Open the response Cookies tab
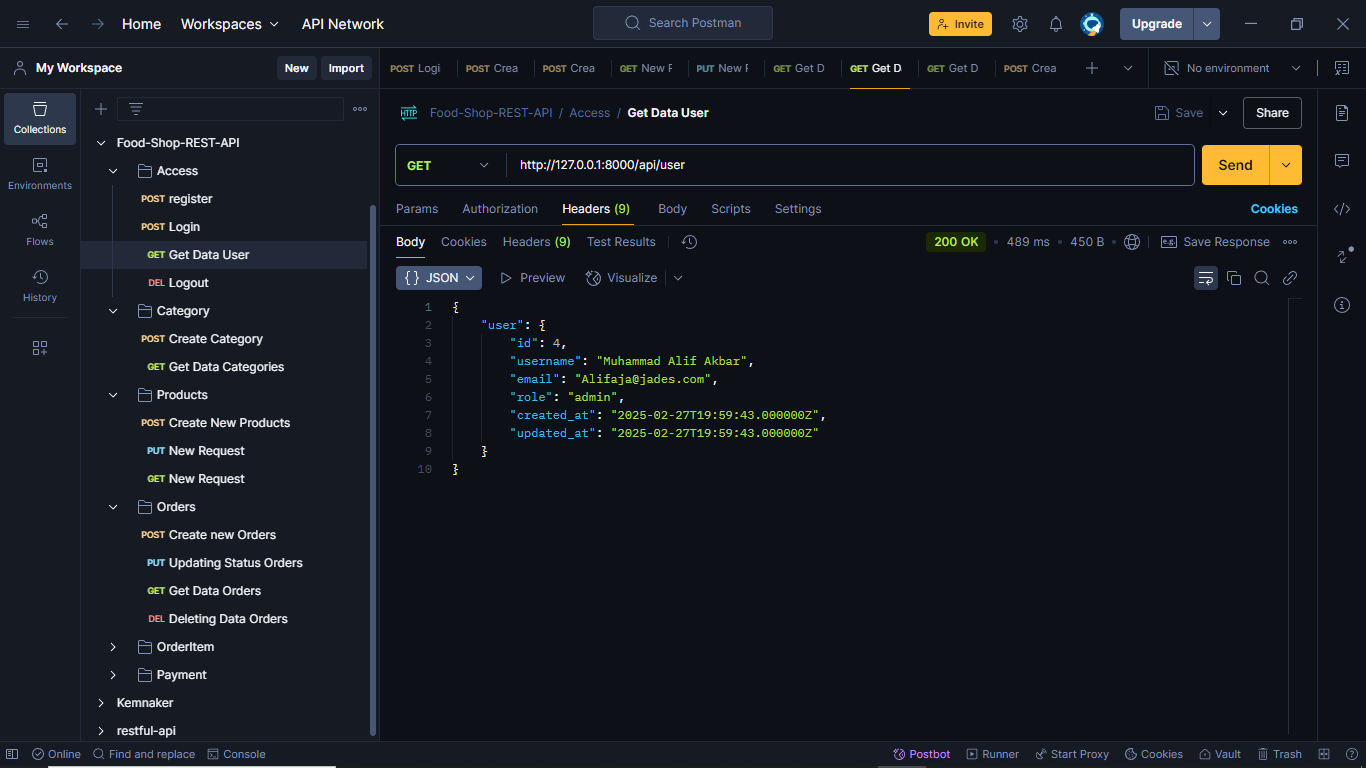The height and width of the screenshot is (768, 1366). pyautogui.click(x=464, y=242)
